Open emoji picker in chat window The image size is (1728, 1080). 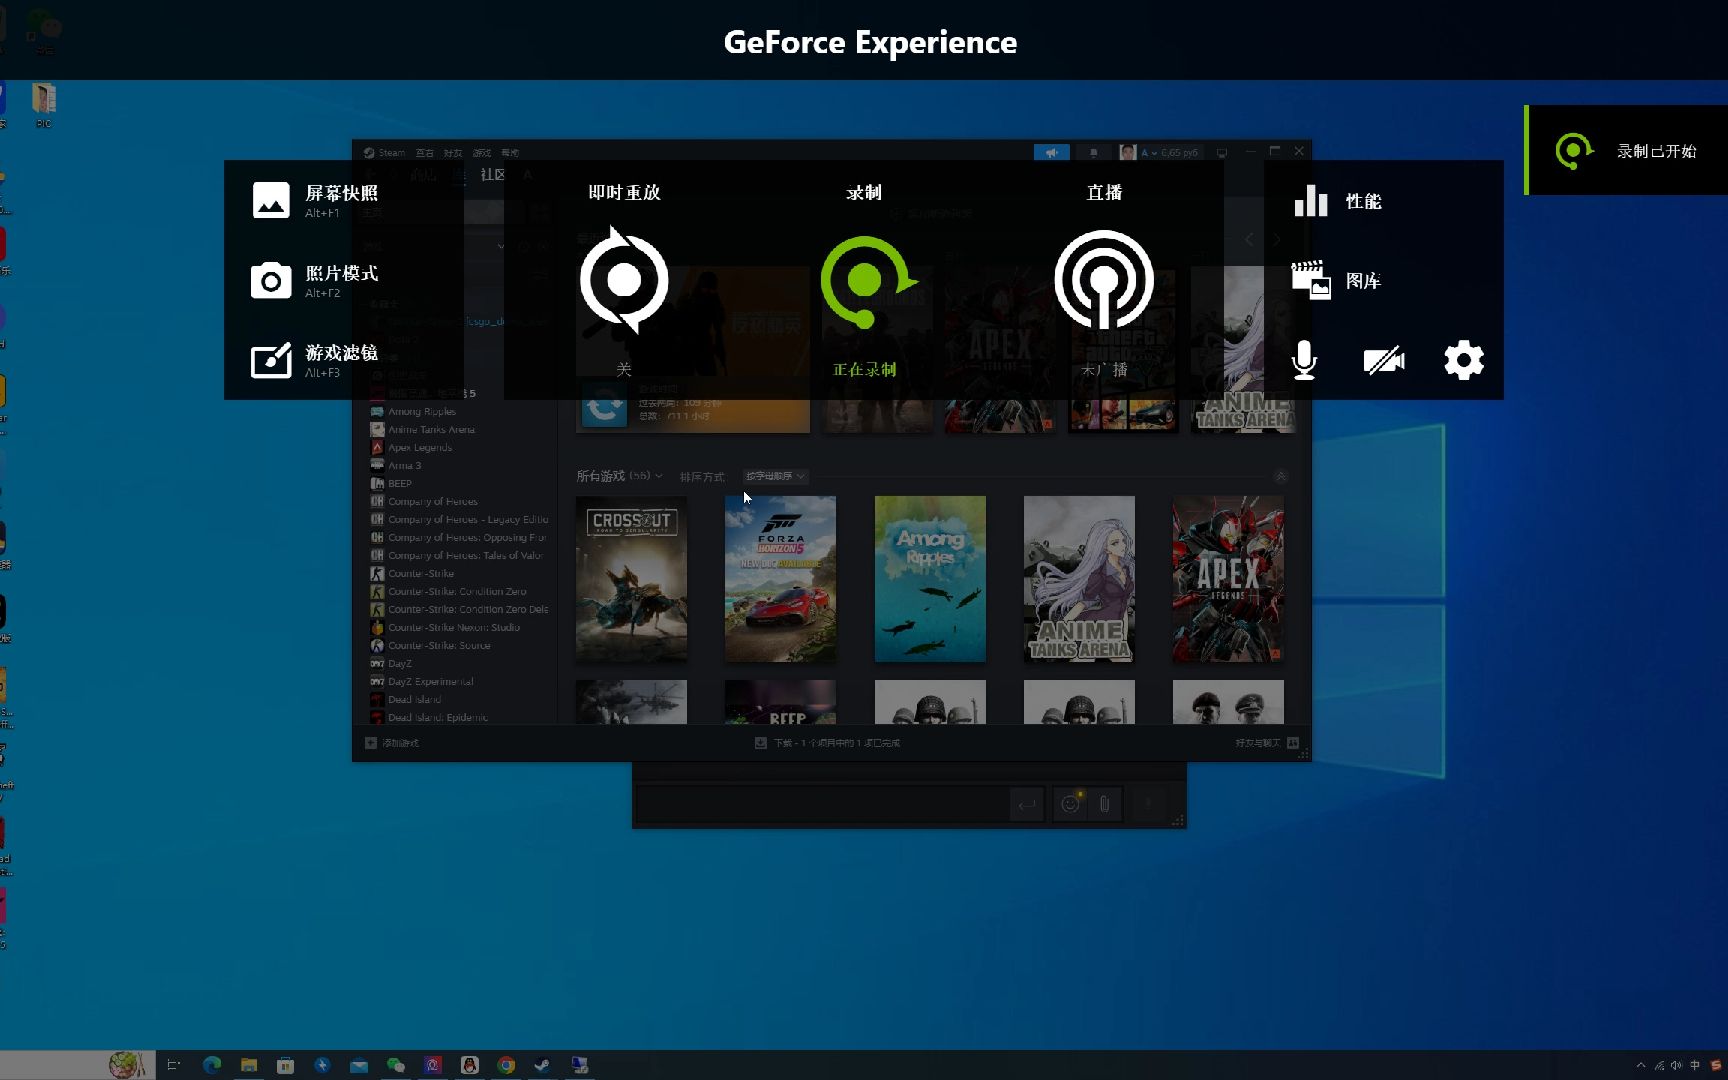tap(1070, 804)
